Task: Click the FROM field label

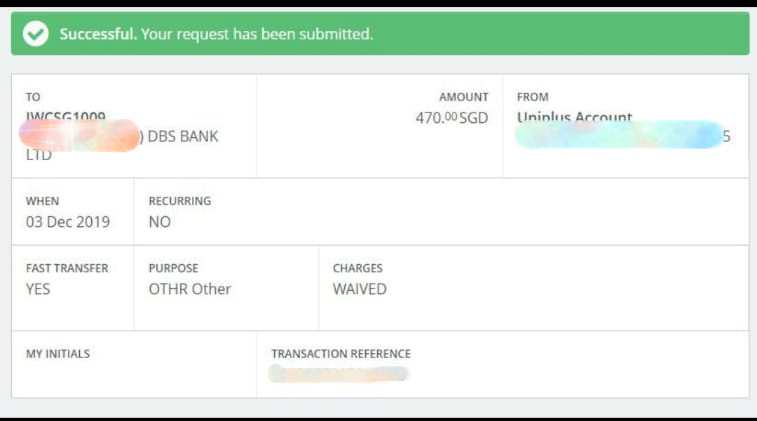Action: coord(533,97)
